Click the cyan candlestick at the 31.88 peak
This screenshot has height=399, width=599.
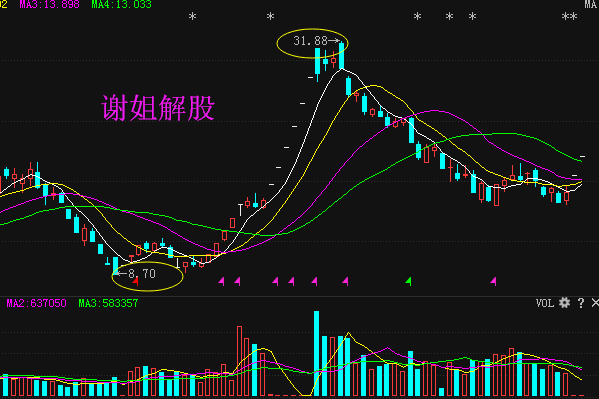coord(342,55)
